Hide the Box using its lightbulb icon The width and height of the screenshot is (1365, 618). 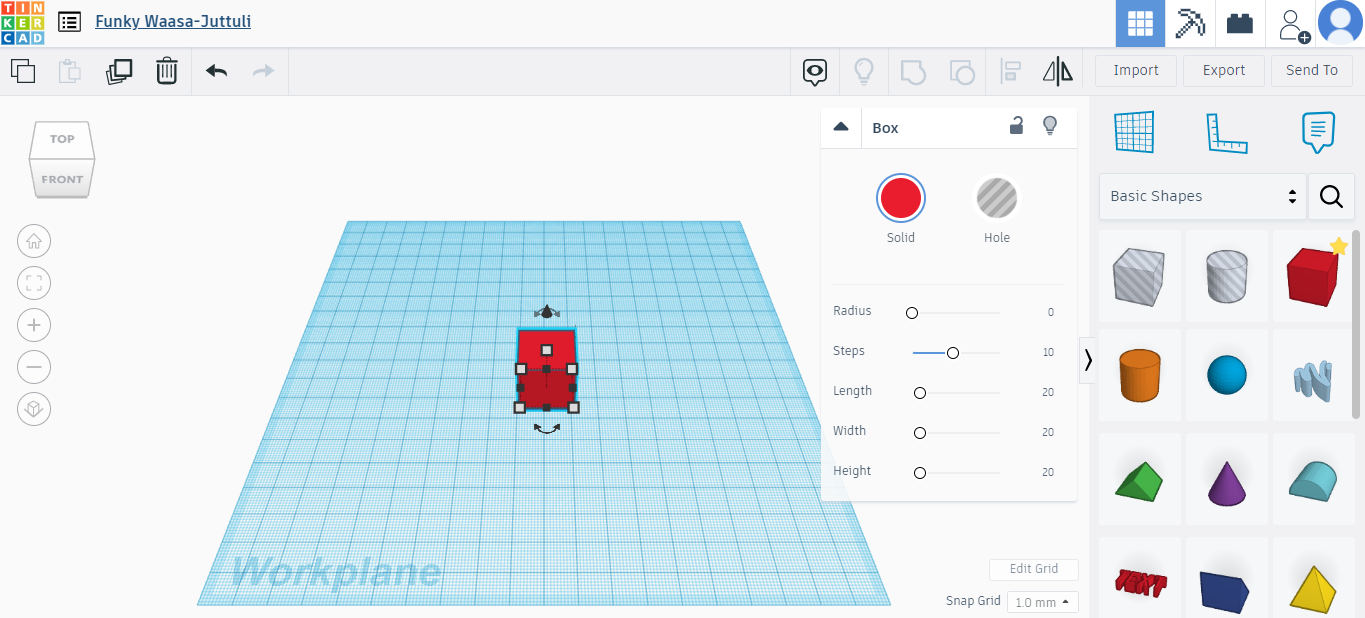coord(1050,126)
